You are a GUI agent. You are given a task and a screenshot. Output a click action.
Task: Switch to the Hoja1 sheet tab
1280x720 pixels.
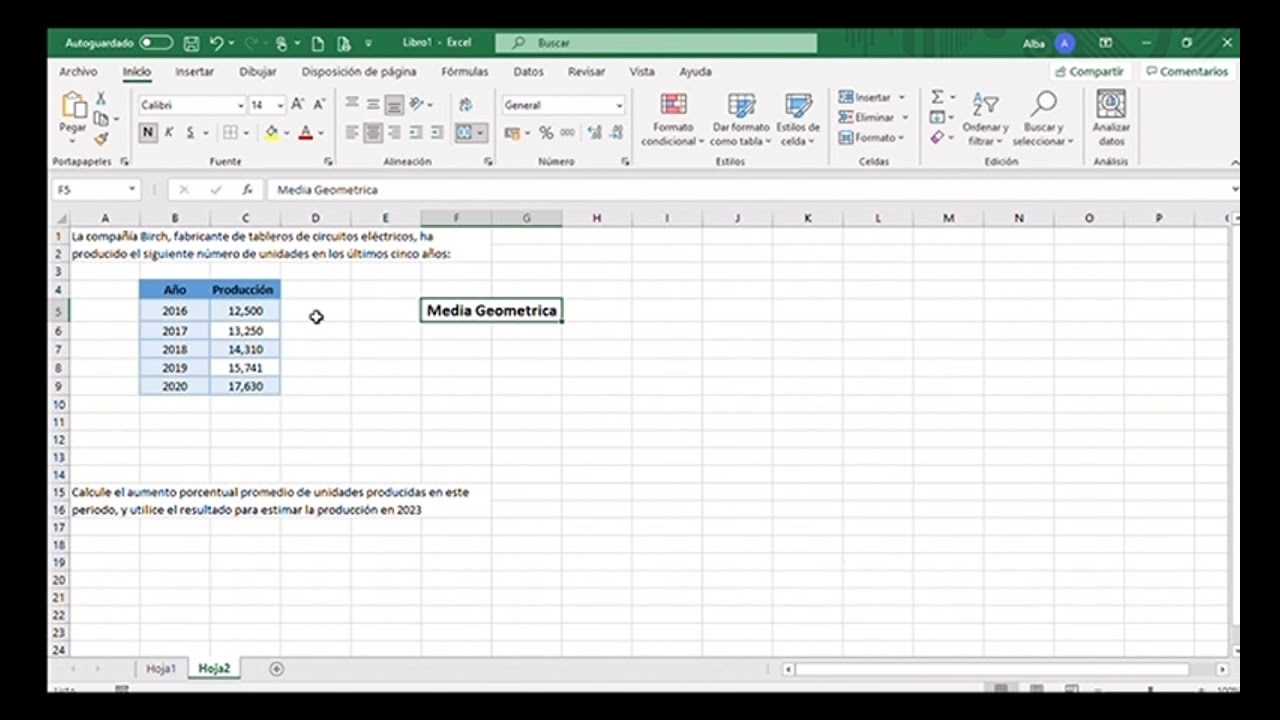(x=161, y=668)
